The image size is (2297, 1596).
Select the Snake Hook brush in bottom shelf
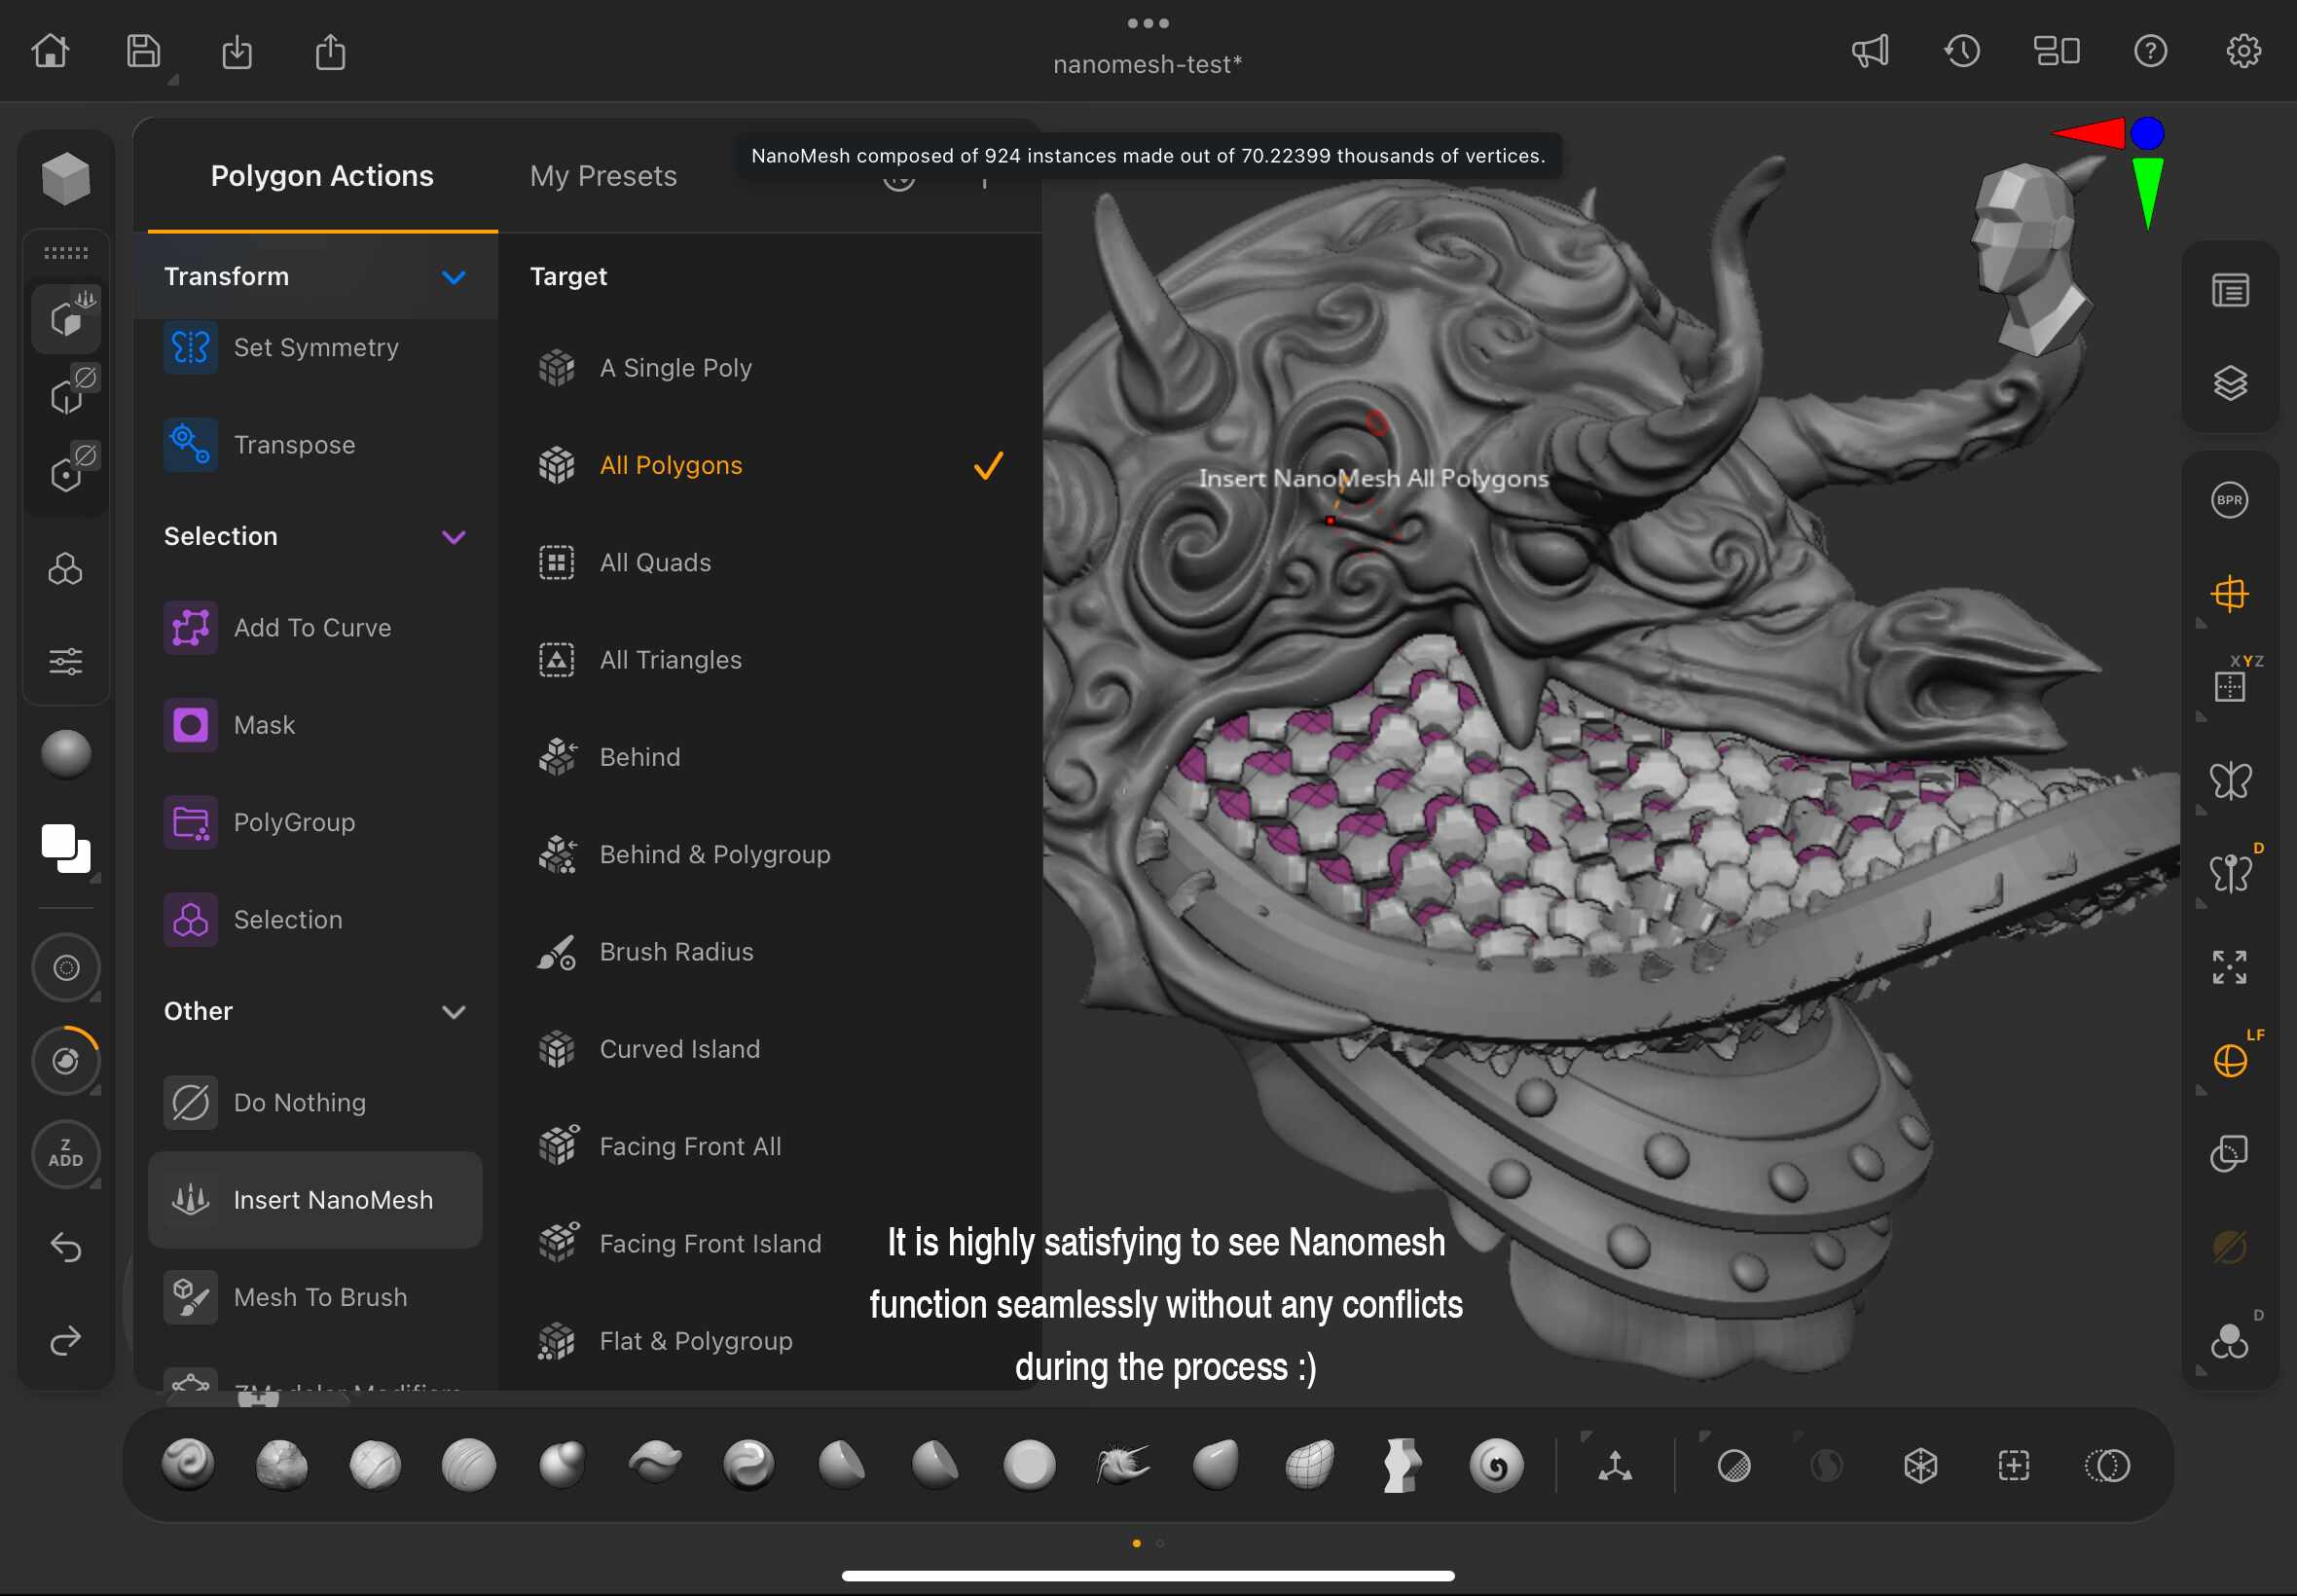pyautogui.click(x=1122, y=1465)
